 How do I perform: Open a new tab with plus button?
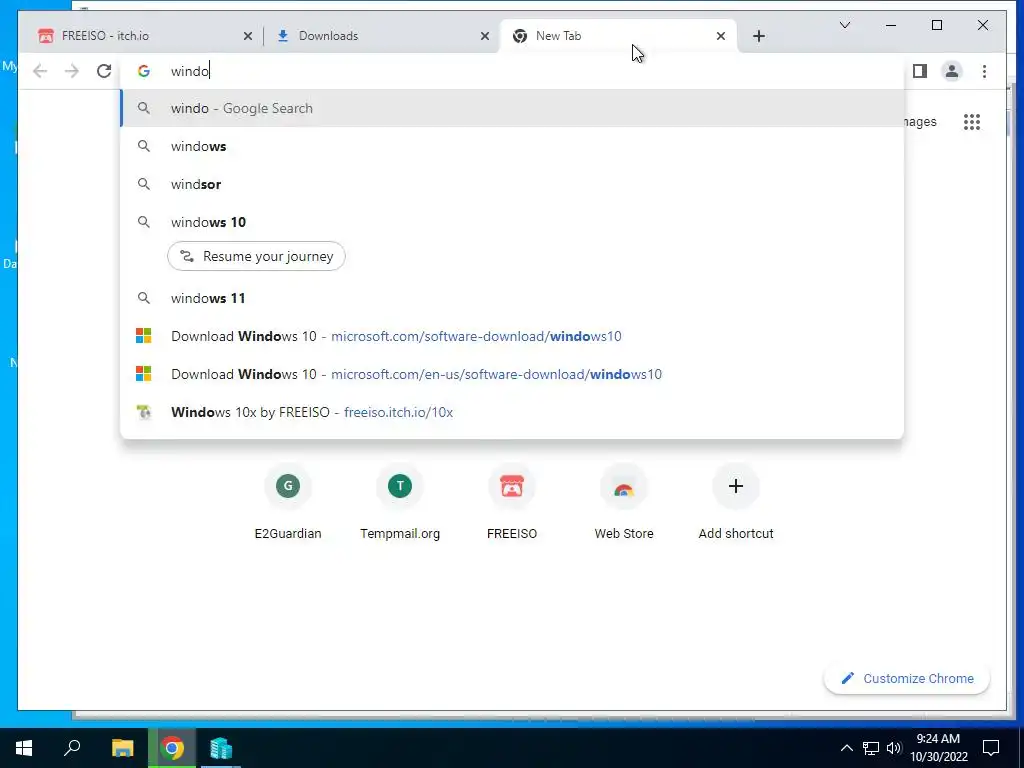[758, 36]
